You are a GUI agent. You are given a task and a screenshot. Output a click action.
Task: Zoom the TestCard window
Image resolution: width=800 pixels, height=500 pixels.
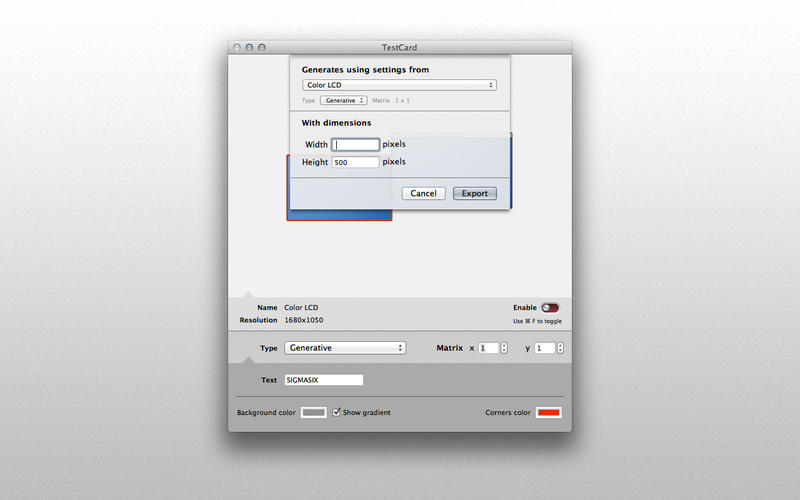coord(263,47)
